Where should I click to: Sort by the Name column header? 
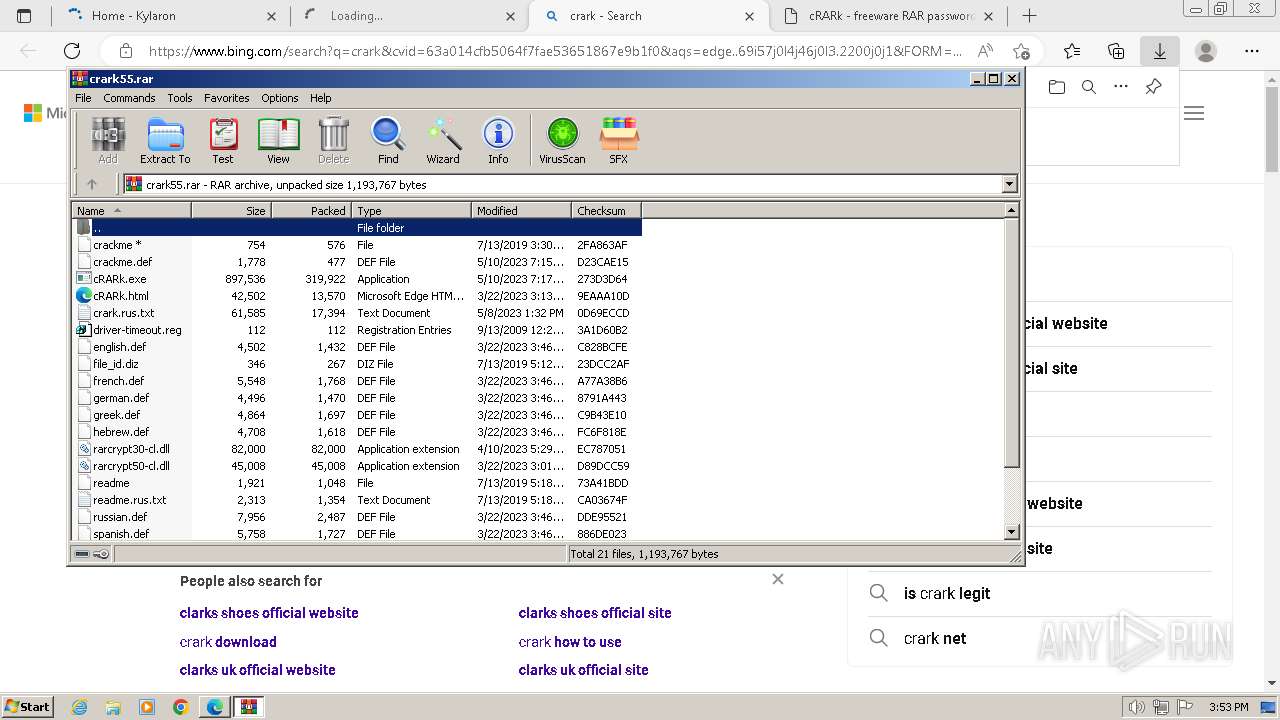(x=131, y=210)
